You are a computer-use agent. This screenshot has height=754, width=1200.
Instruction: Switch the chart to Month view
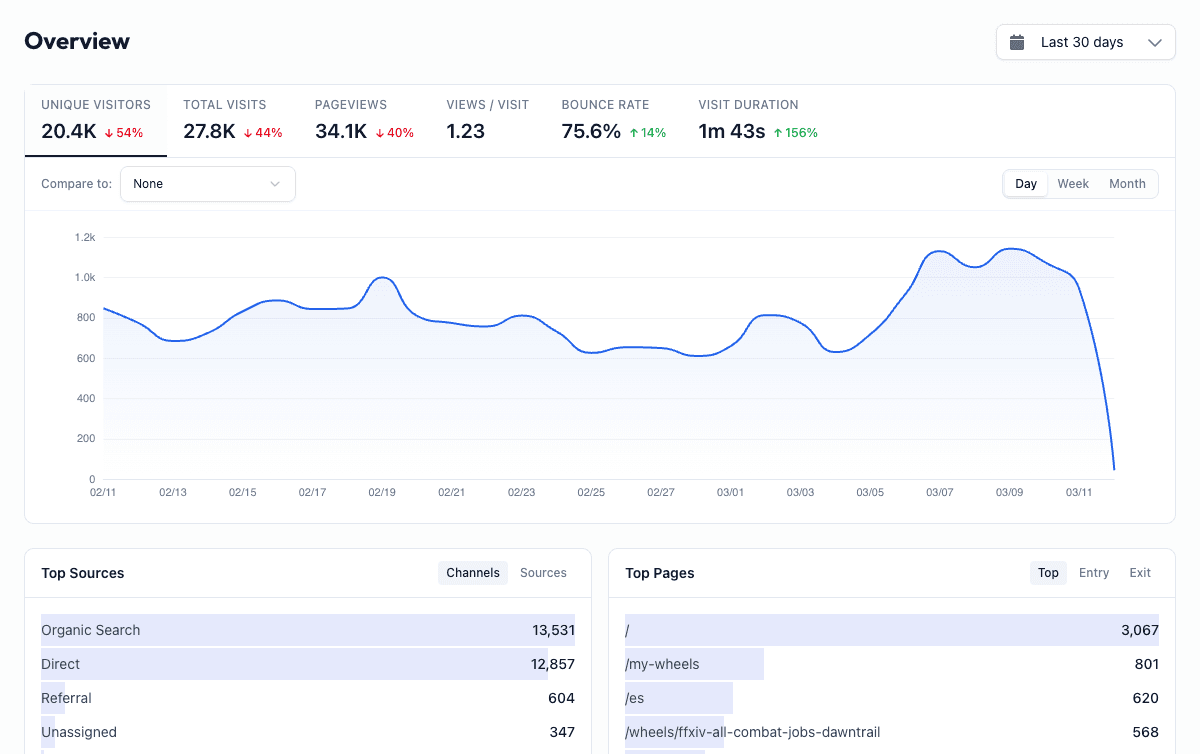[x=1127, y=184]
